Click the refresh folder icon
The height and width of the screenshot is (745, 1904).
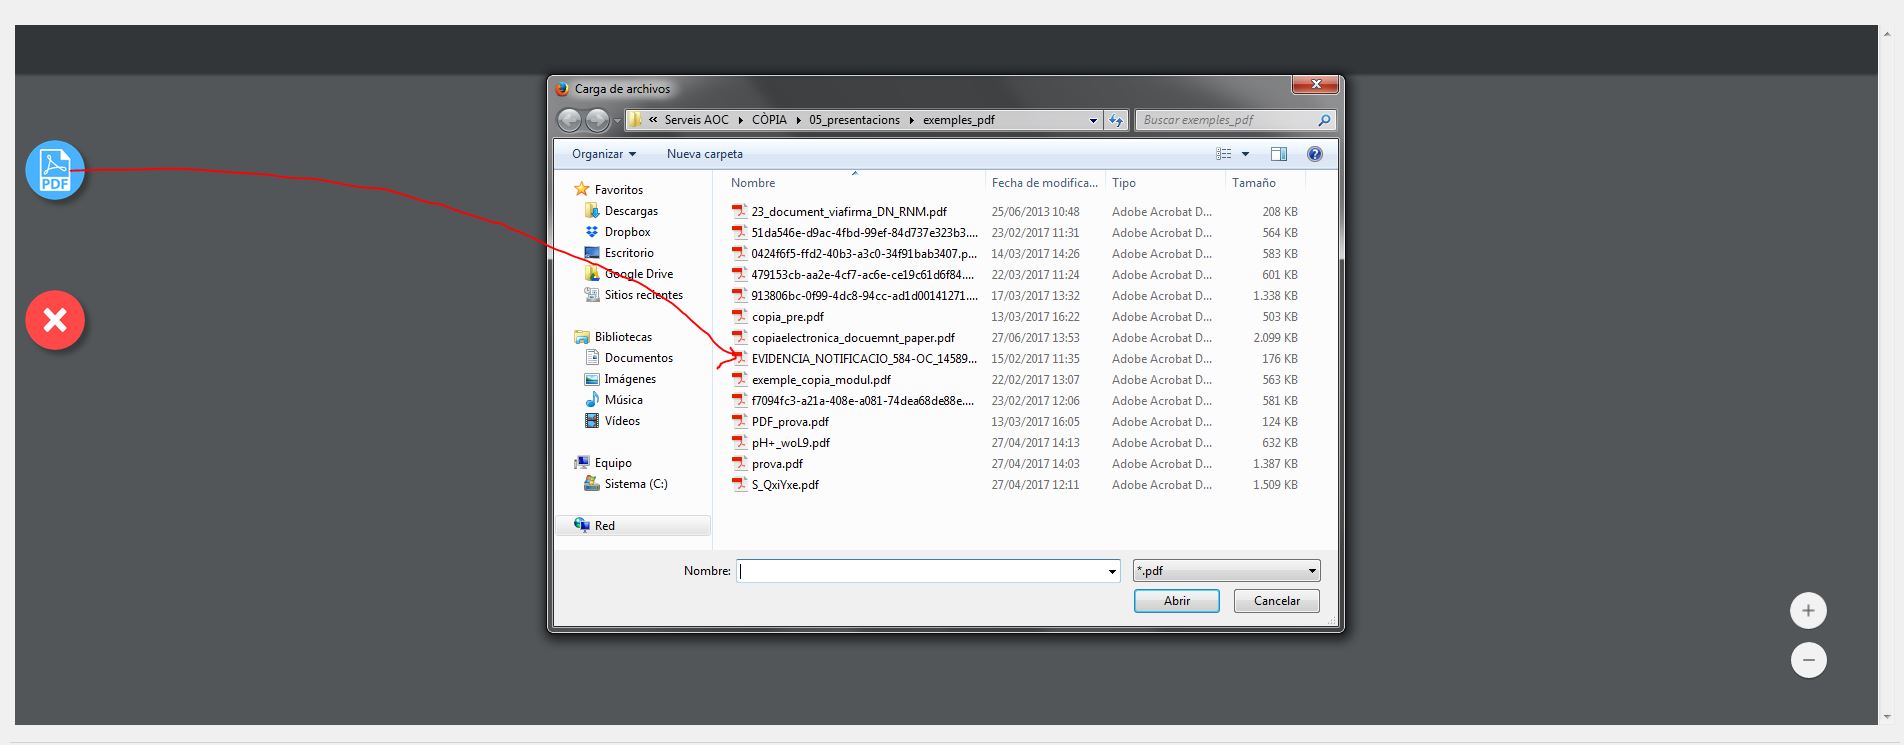coord(1116,120)
